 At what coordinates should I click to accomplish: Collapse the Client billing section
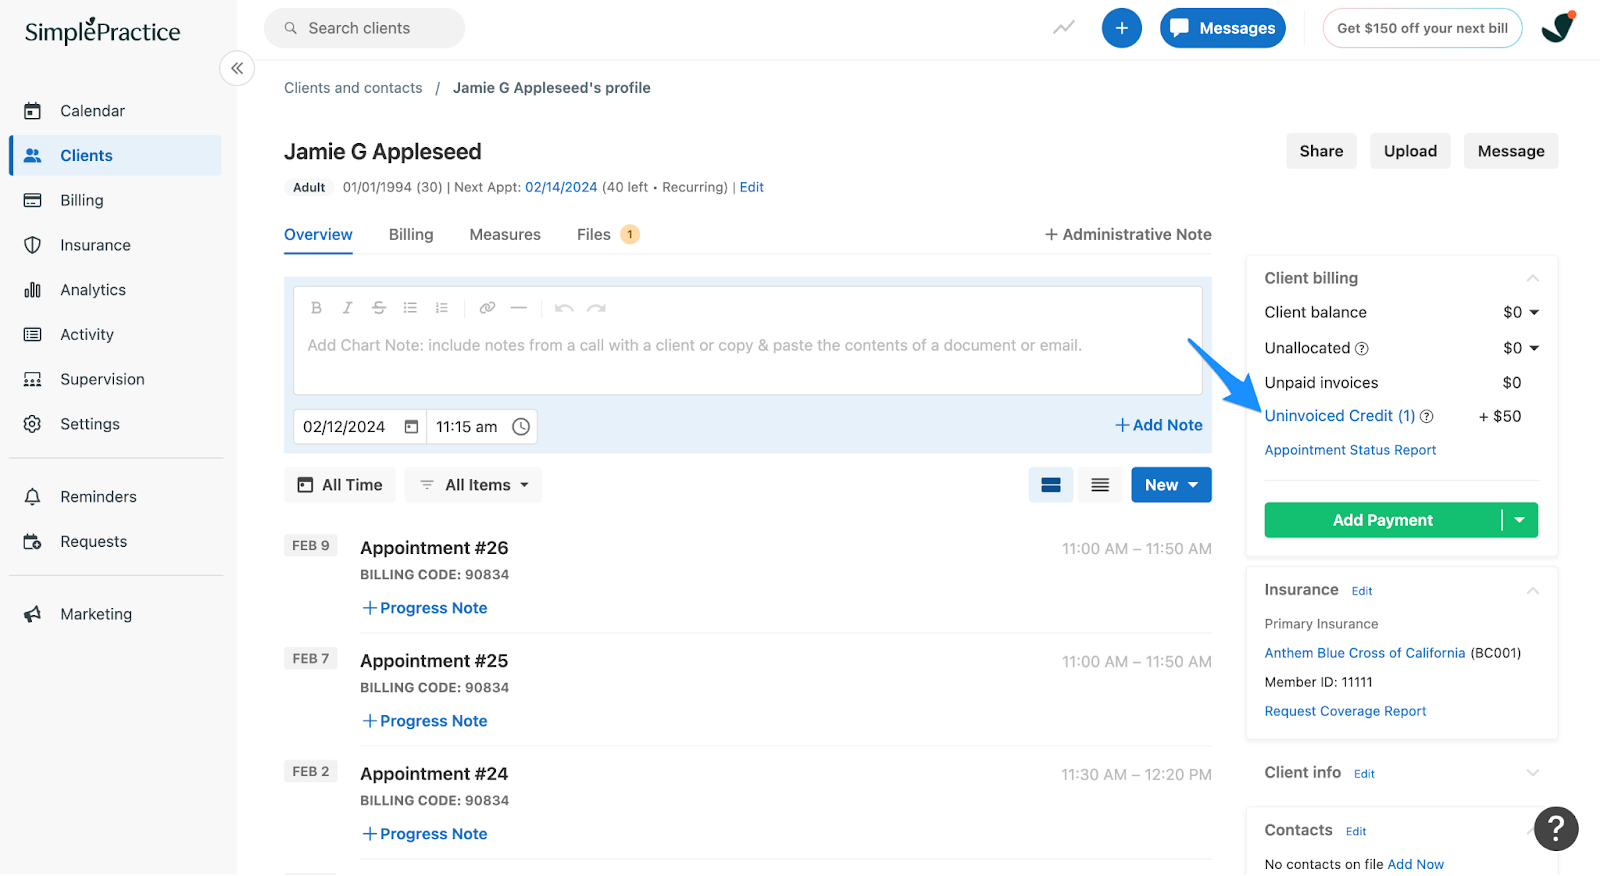click(x=1532, y=278)
